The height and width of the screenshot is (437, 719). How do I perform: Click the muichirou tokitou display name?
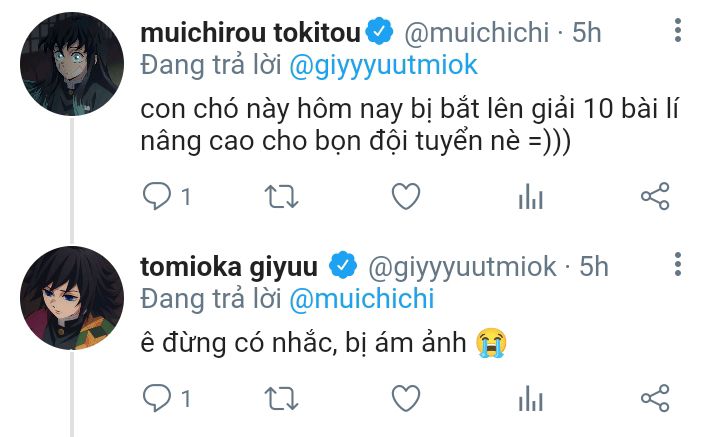pyautogui.click(x=248, y=32)
